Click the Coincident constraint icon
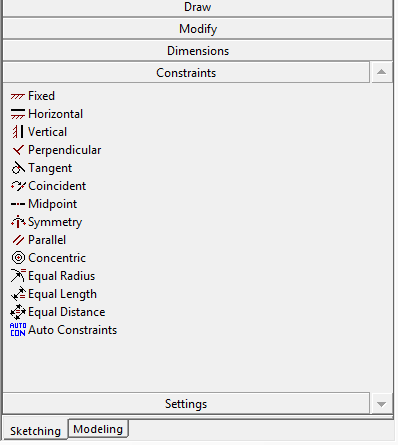This screenshot has width=398, height=445. tap(18, 186)
